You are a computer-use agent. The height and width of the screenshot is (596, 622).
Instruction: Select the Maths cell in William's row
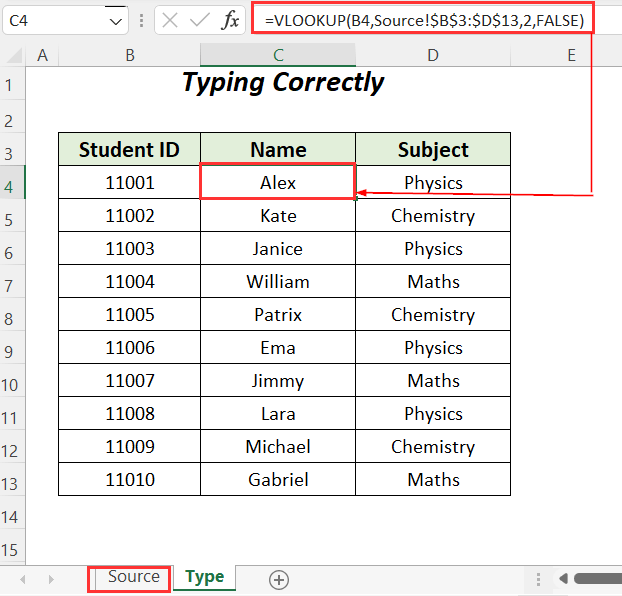(x=433, y=281)
